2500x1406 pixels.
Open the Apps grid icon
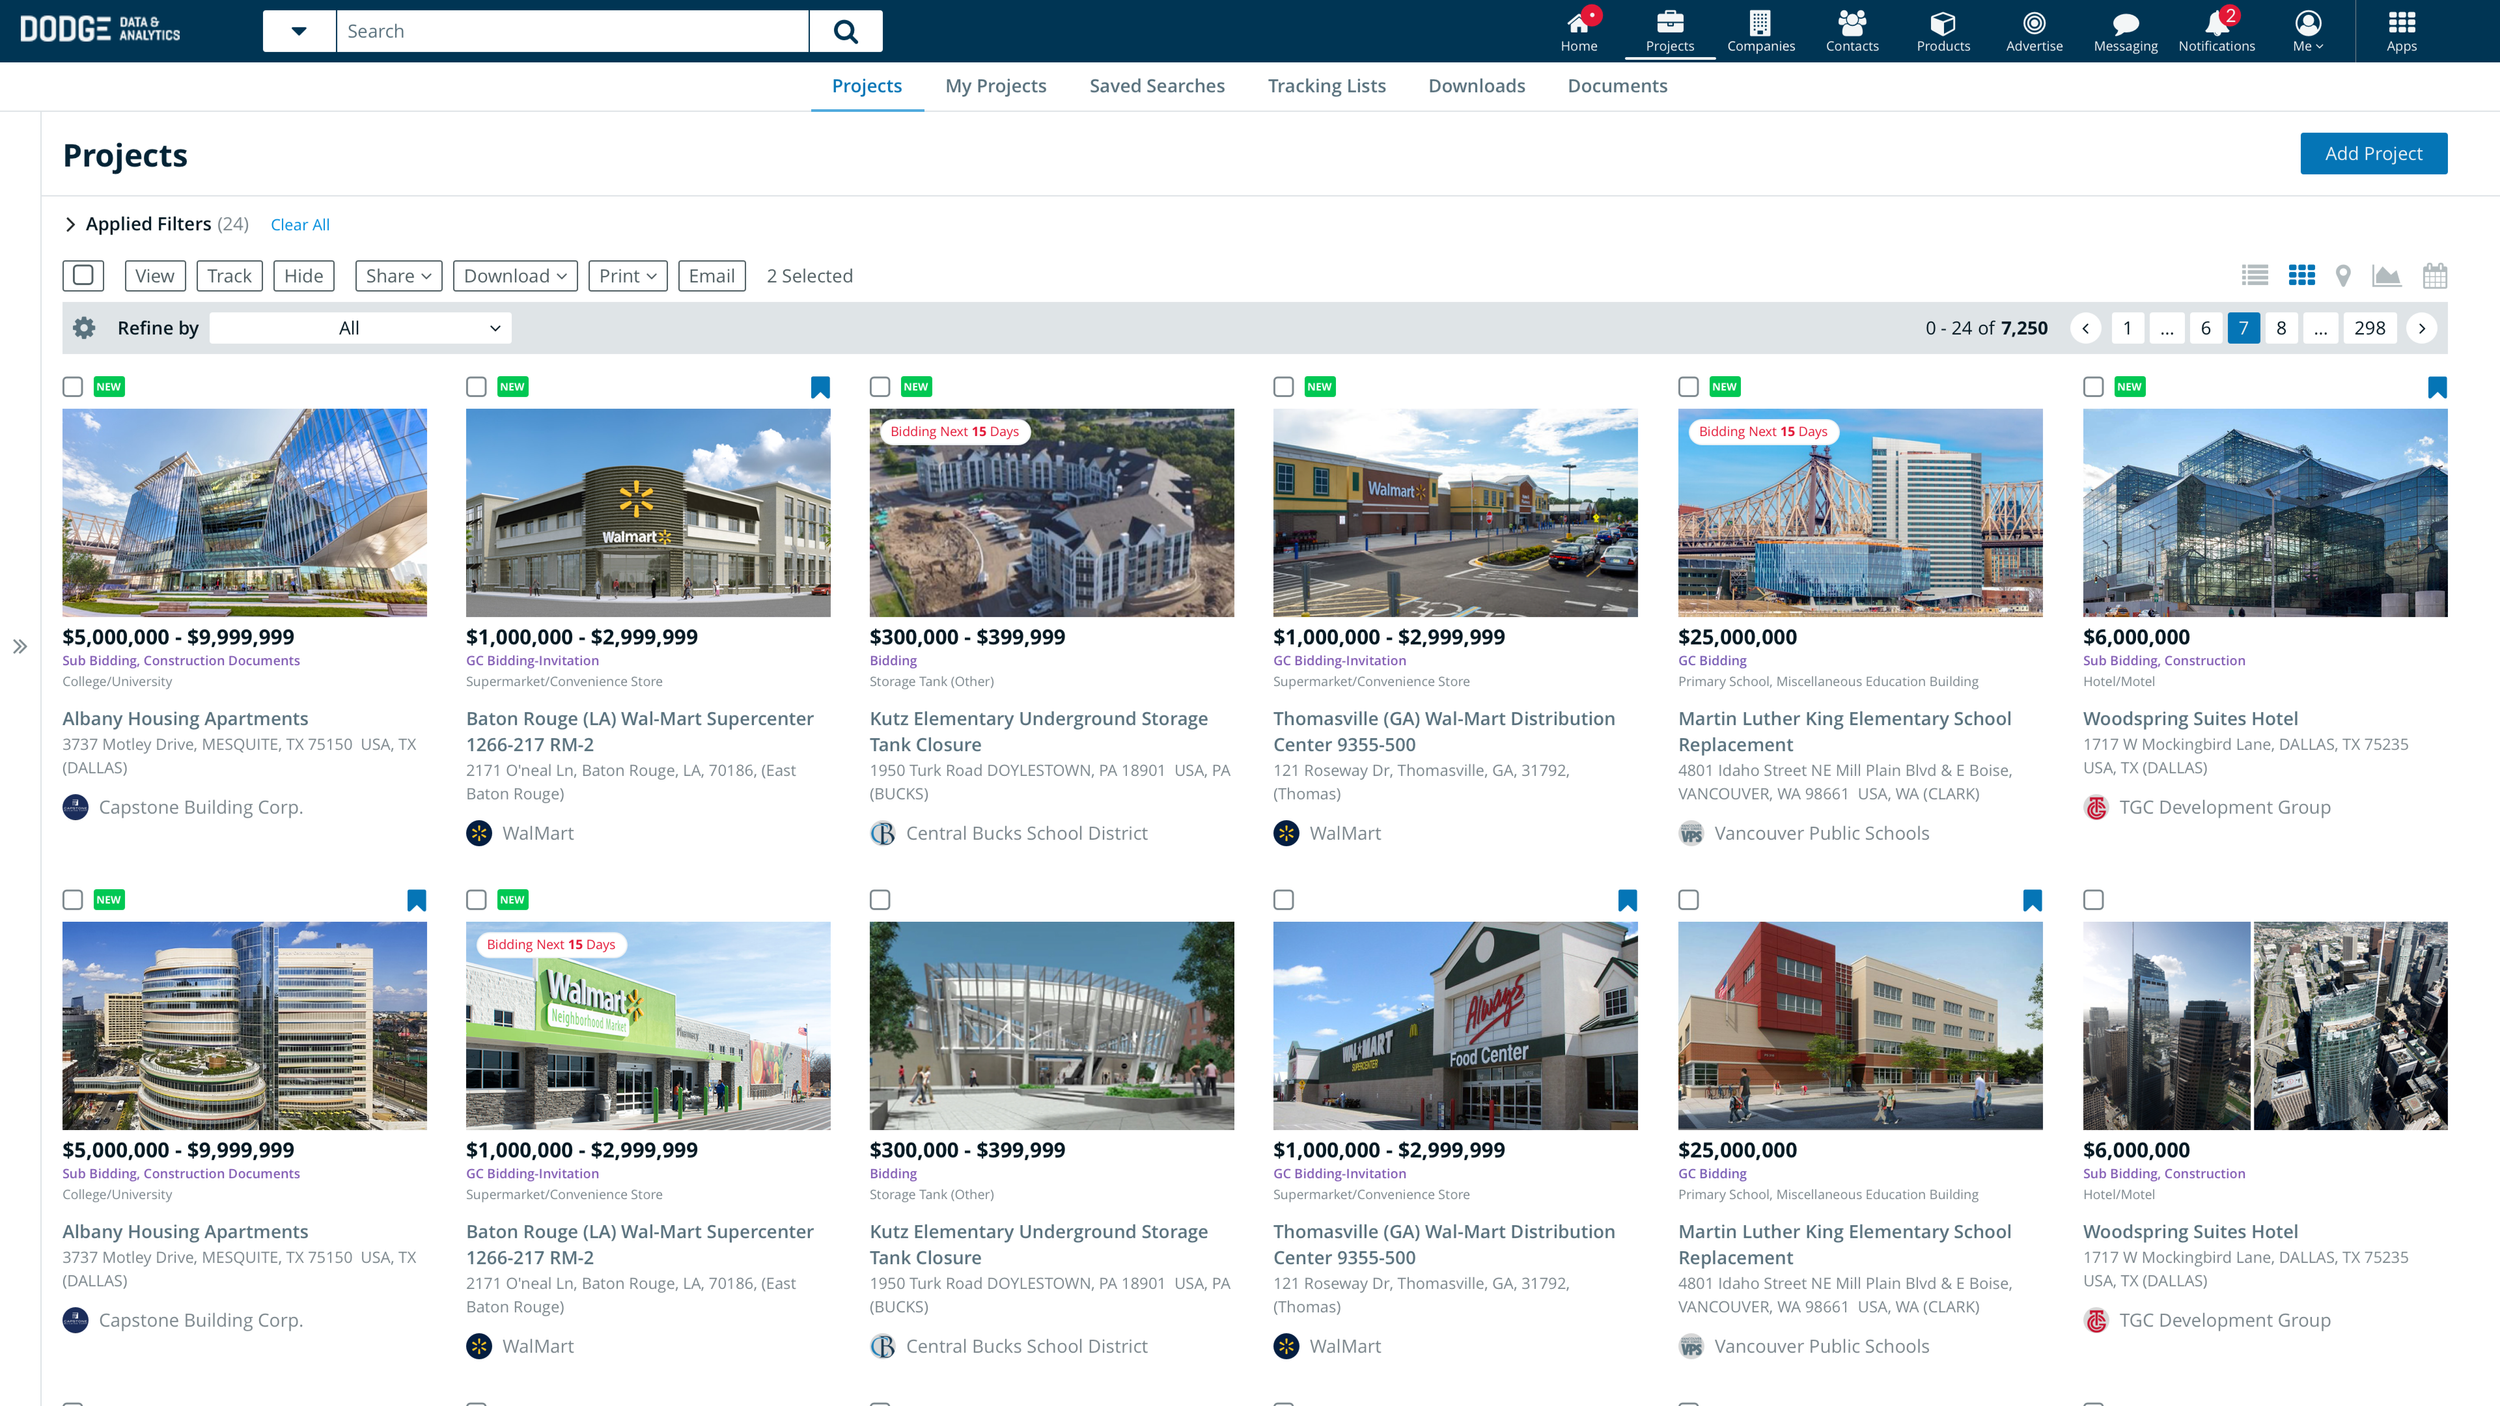tap(2402, 31)
